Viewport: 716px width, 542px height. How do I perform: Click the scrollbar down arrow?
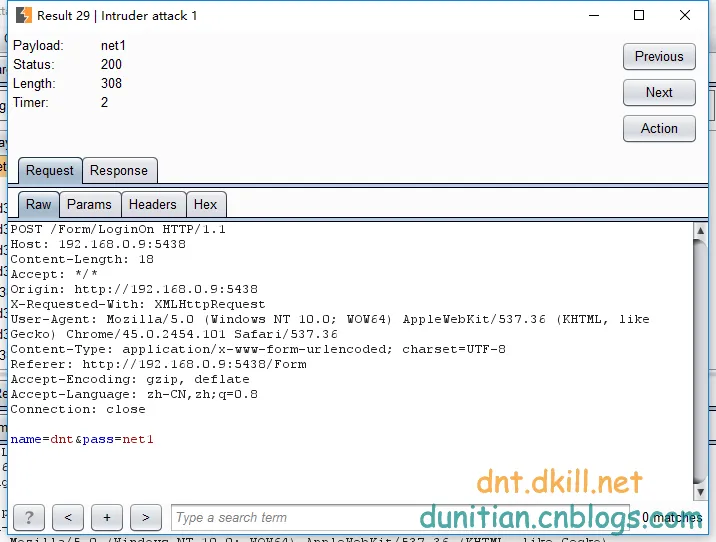pyautogui.click(x=700, y=492)
